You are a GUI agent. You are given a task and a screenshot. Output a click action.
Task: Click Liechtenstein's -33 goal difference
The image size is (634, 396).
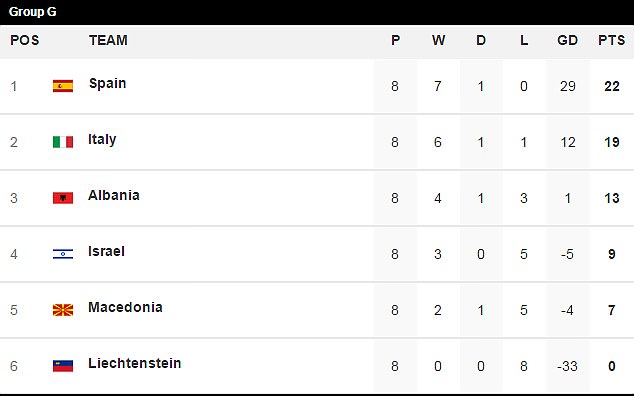click(x=567, y=366)
